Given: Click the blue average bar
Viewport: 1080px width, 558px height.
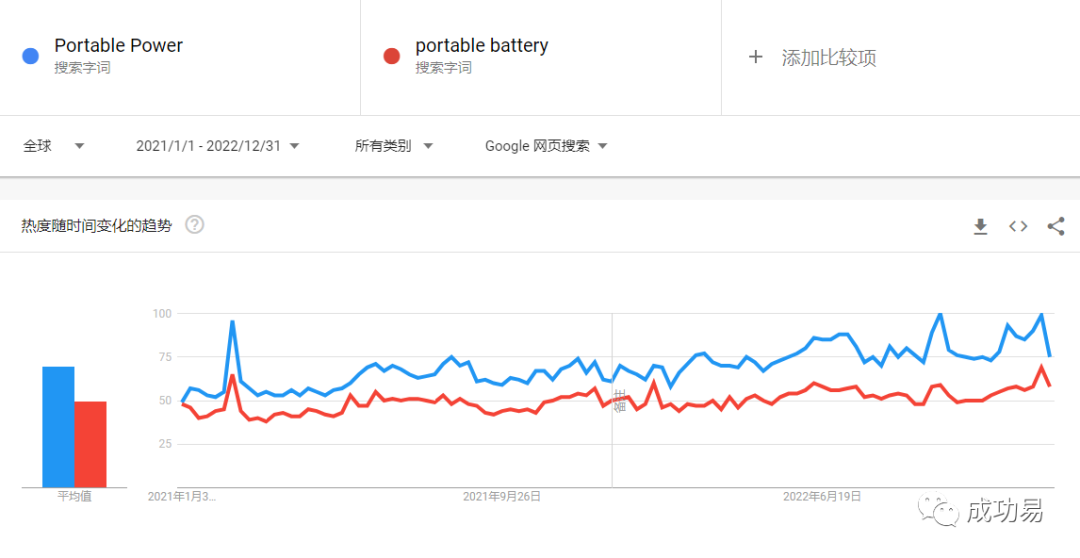Looking at the screenshot, I should [58, 427].
